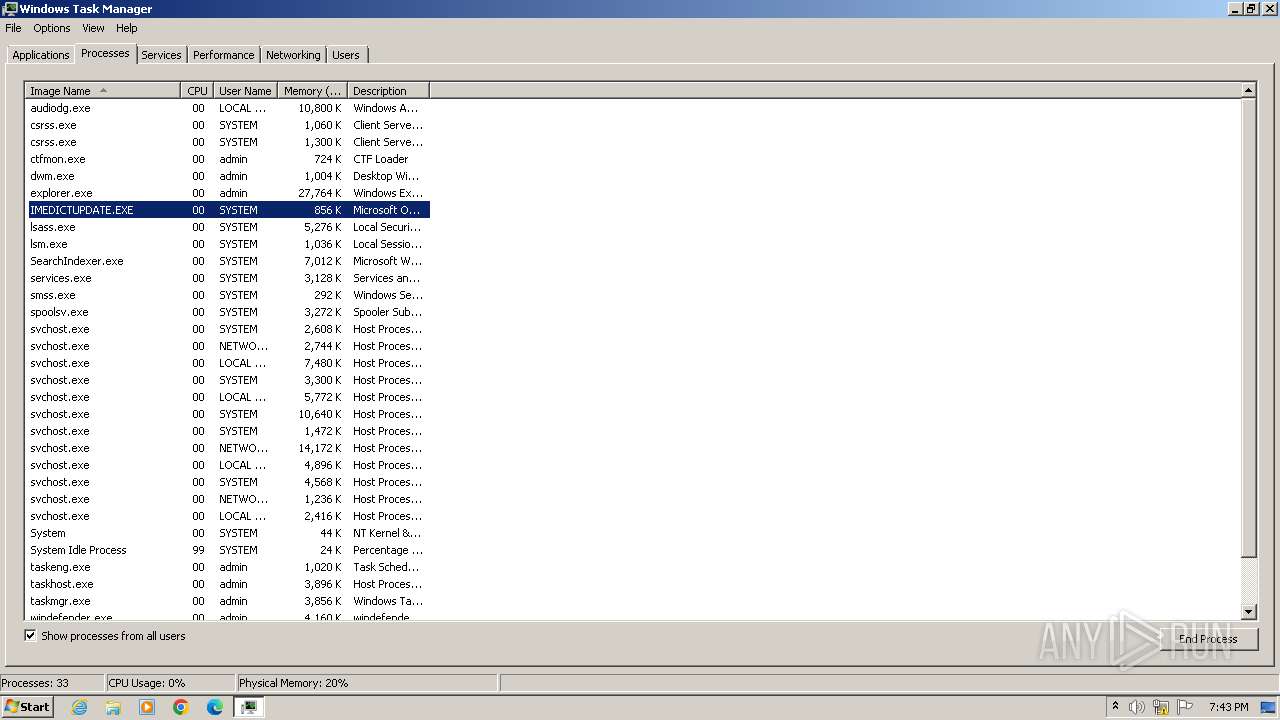Image resolution: width=1280 pixels, height=720 pixels.
Task: Switch to the Services tab
Action: [x=161, y=55]
